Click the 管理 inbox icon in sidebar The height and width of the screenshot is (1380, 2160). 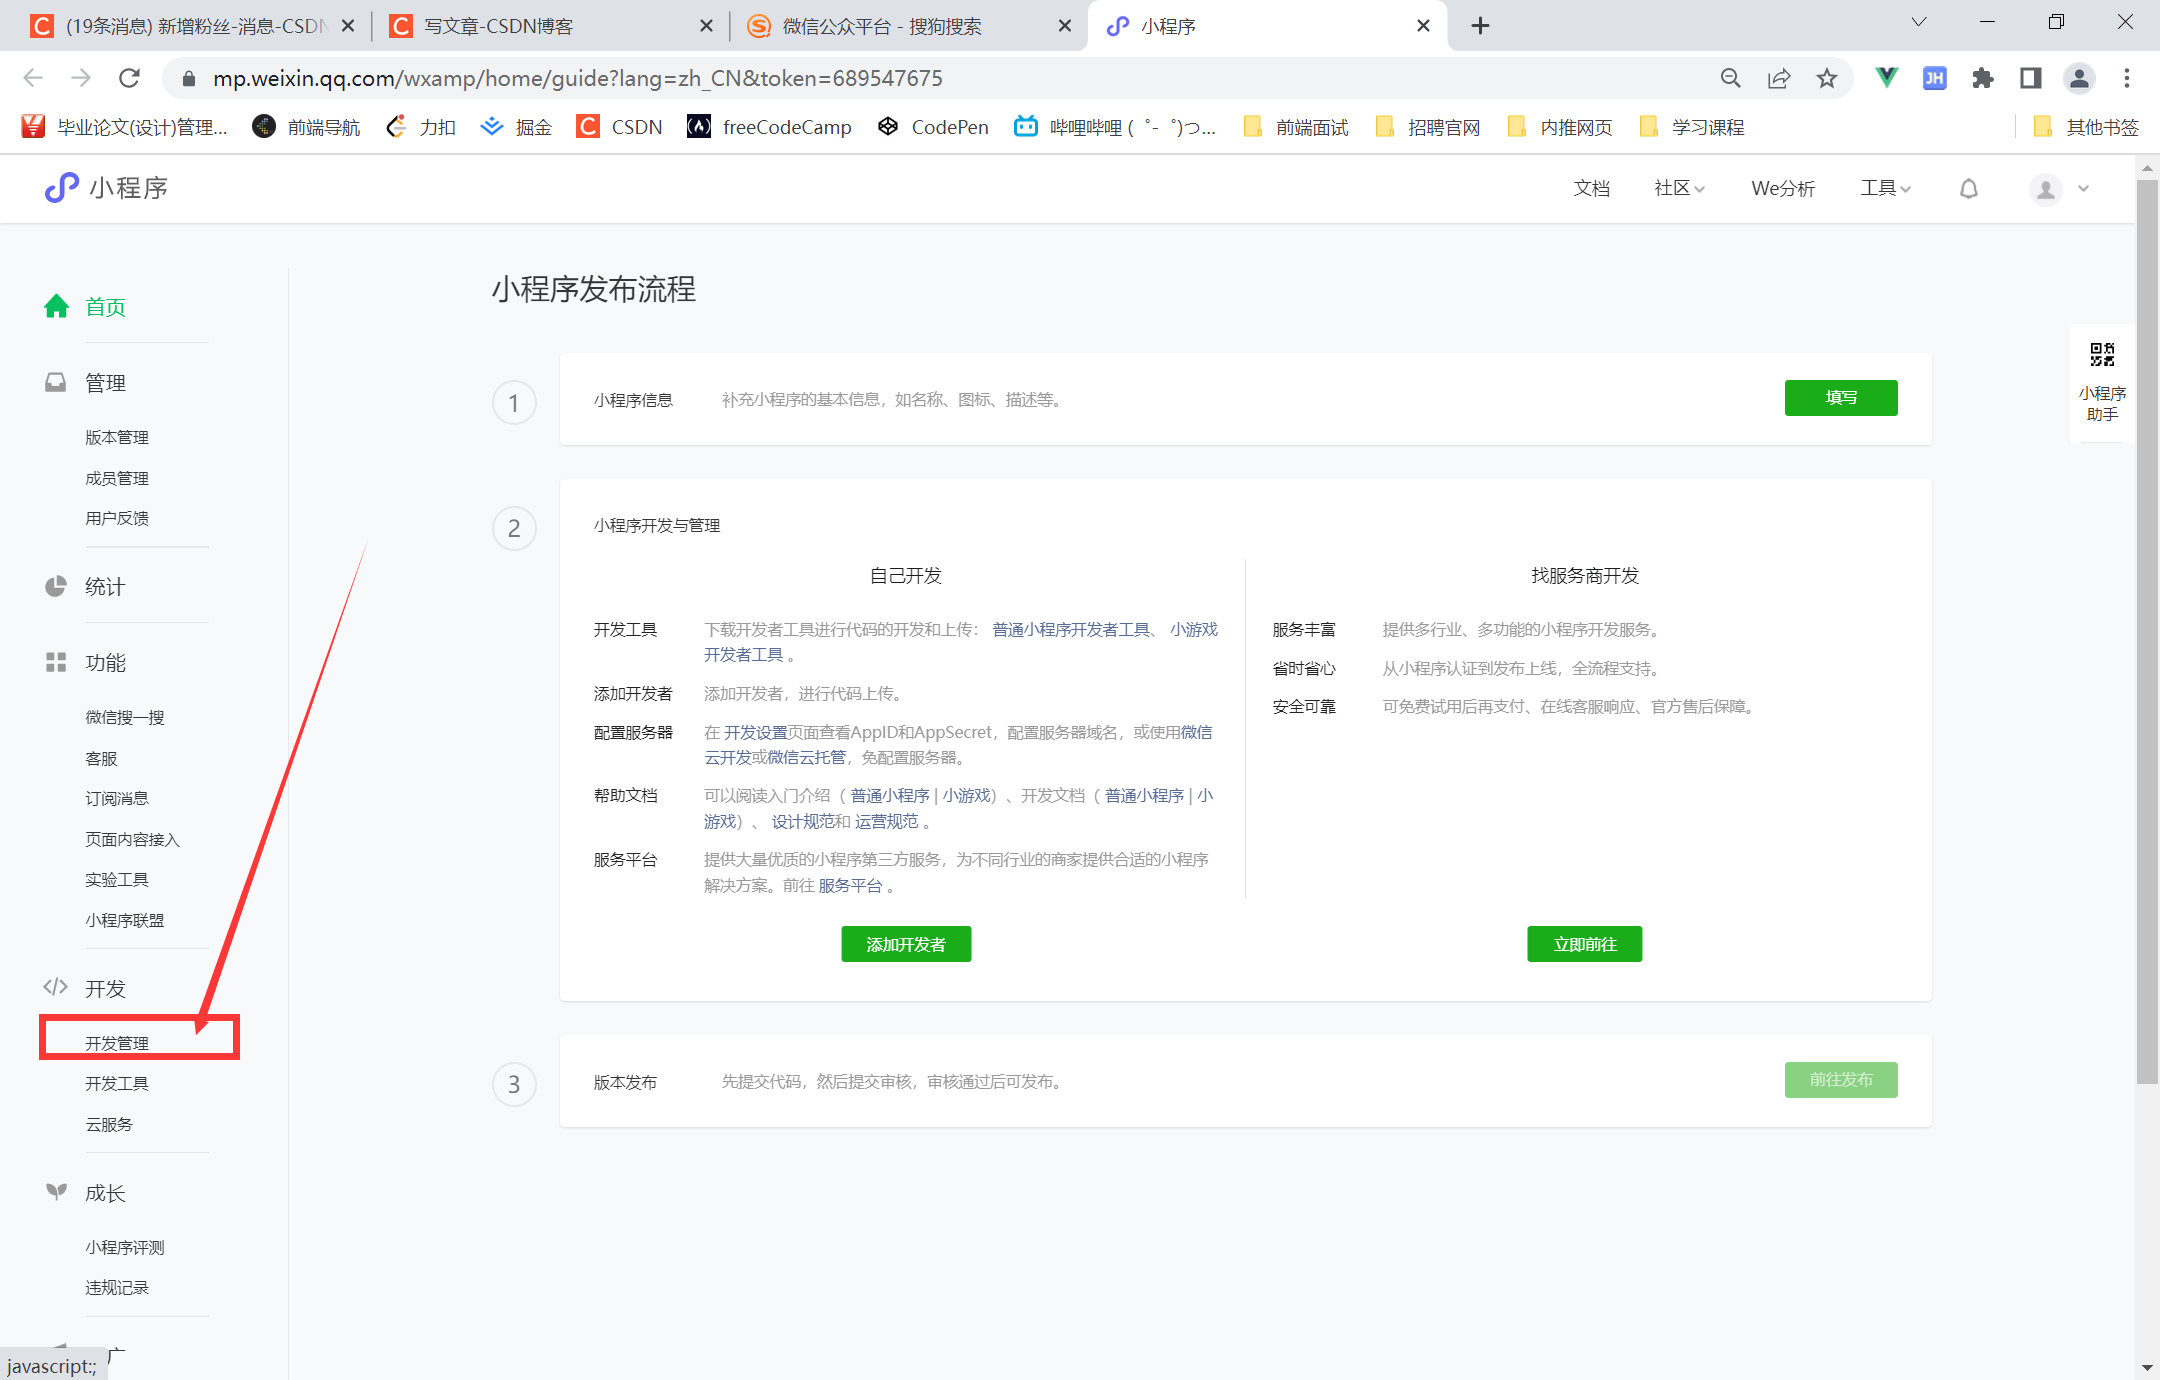56,382
